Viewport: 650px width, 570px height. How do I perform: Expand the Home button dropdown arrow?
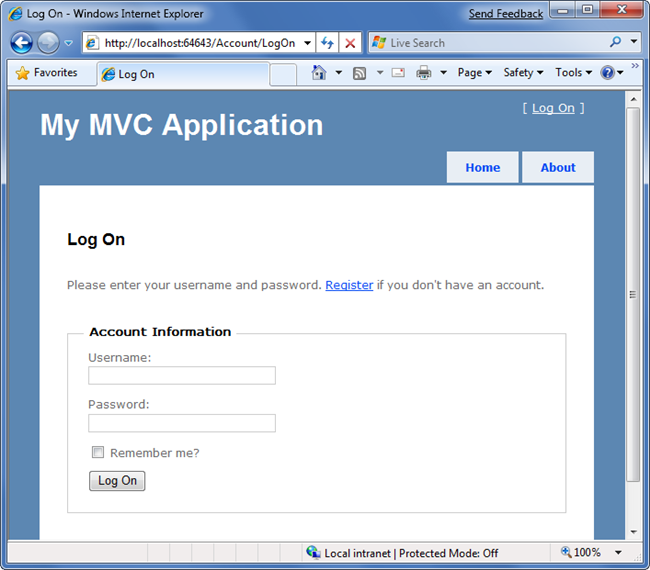tap(339, 73)
